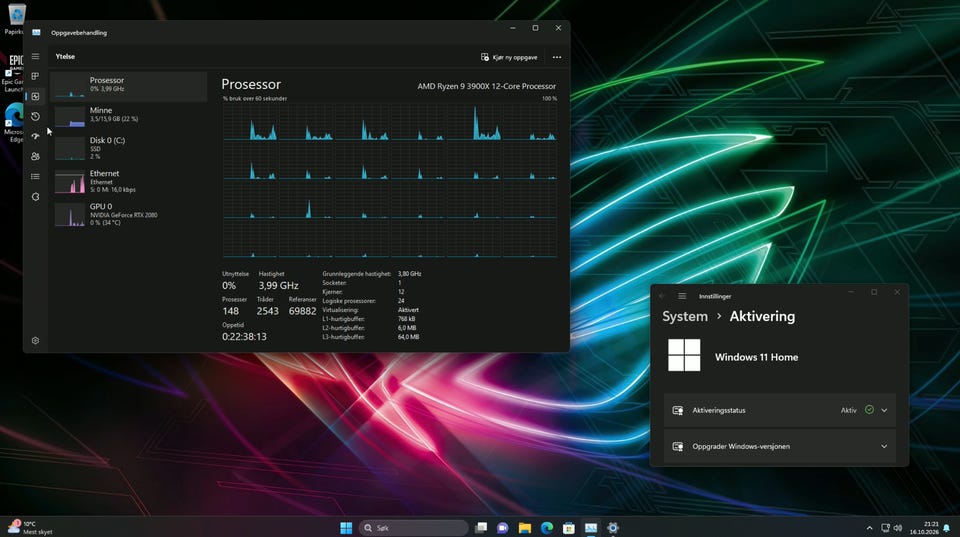Click the thread count '2543'

coord(268,311)
